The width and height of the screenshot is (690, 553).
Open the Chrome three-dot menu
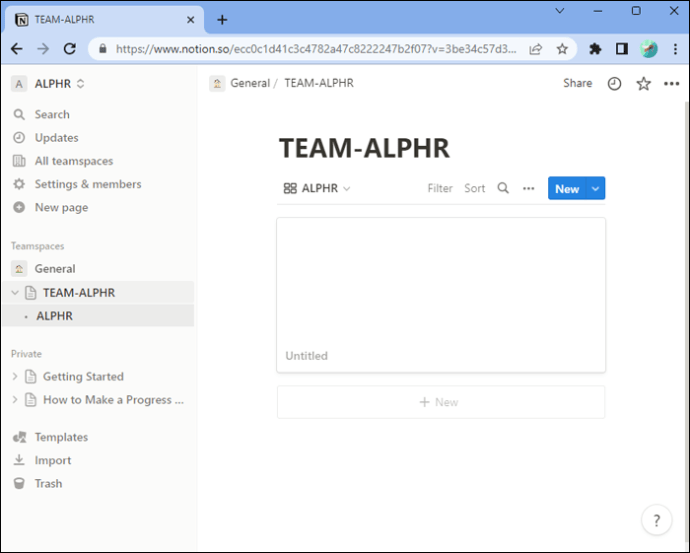[x=675, y=49]
